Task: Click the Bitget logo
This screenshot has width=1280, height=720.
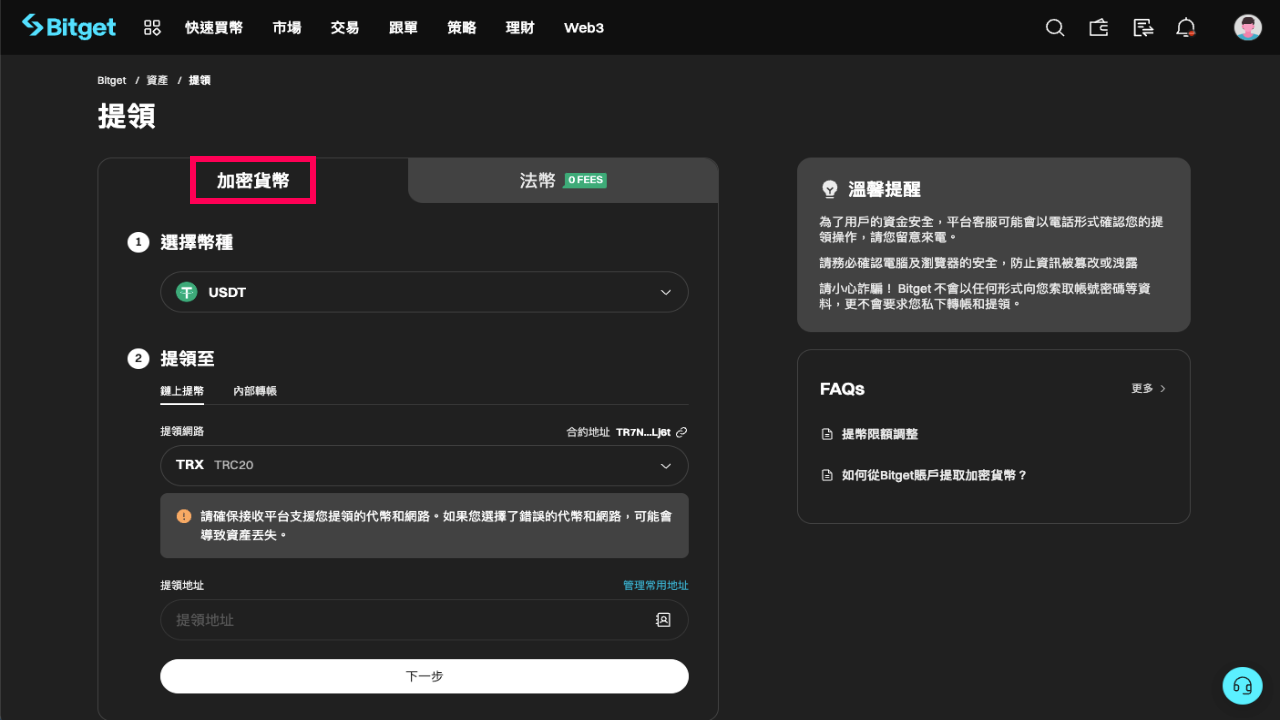Action: [x=68, y=27]
